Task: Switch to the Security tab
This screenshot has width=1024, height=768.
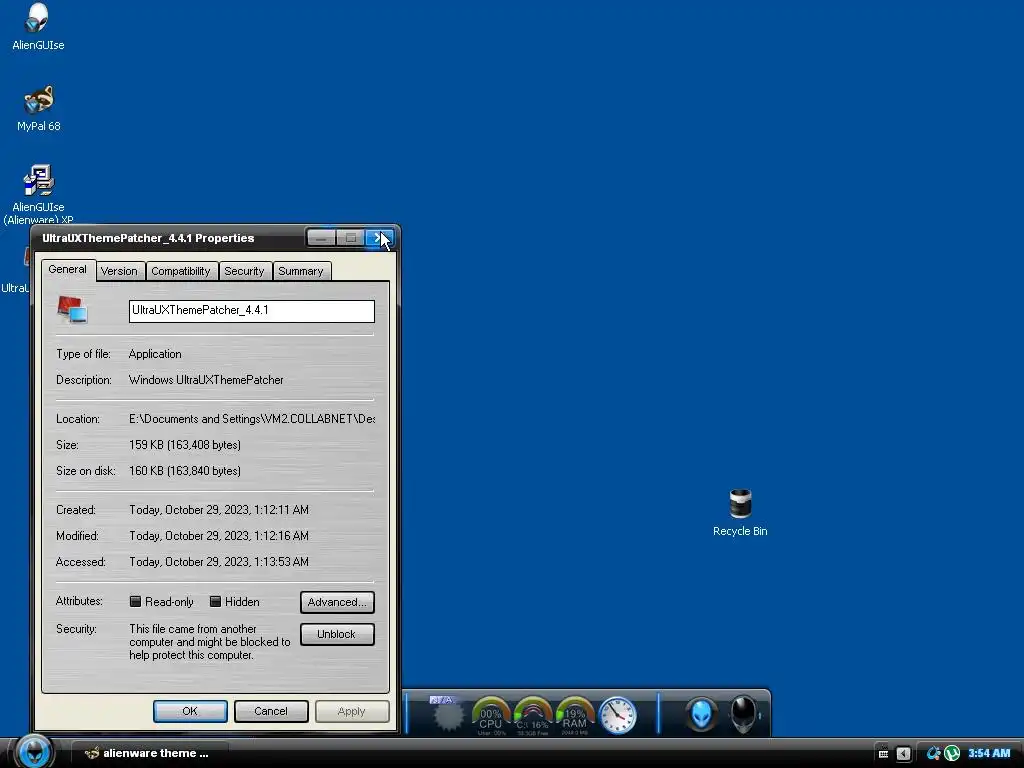Action: [244, 271]
